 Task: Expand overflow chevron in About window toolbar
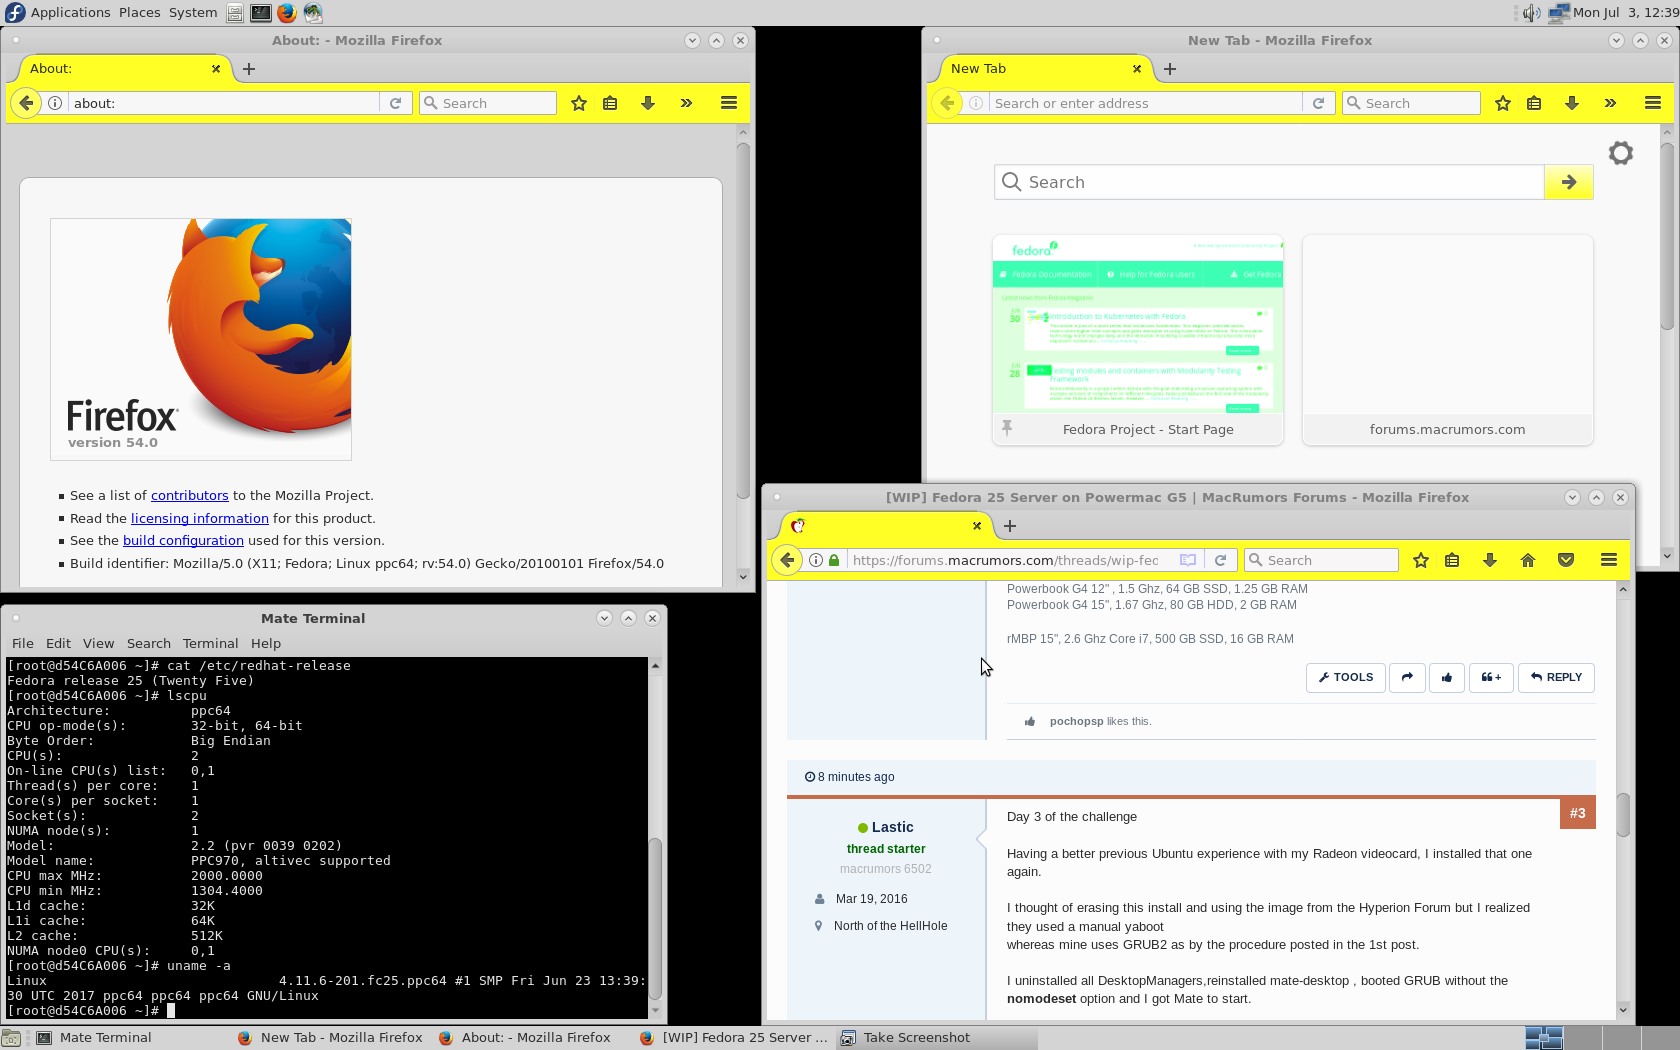(686, 103)
